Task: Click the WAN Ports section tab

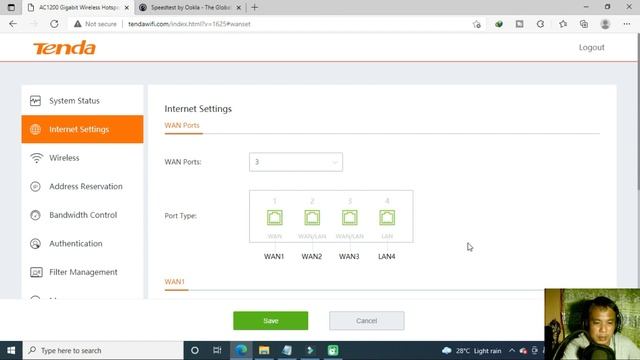Action: click(182, 125)
